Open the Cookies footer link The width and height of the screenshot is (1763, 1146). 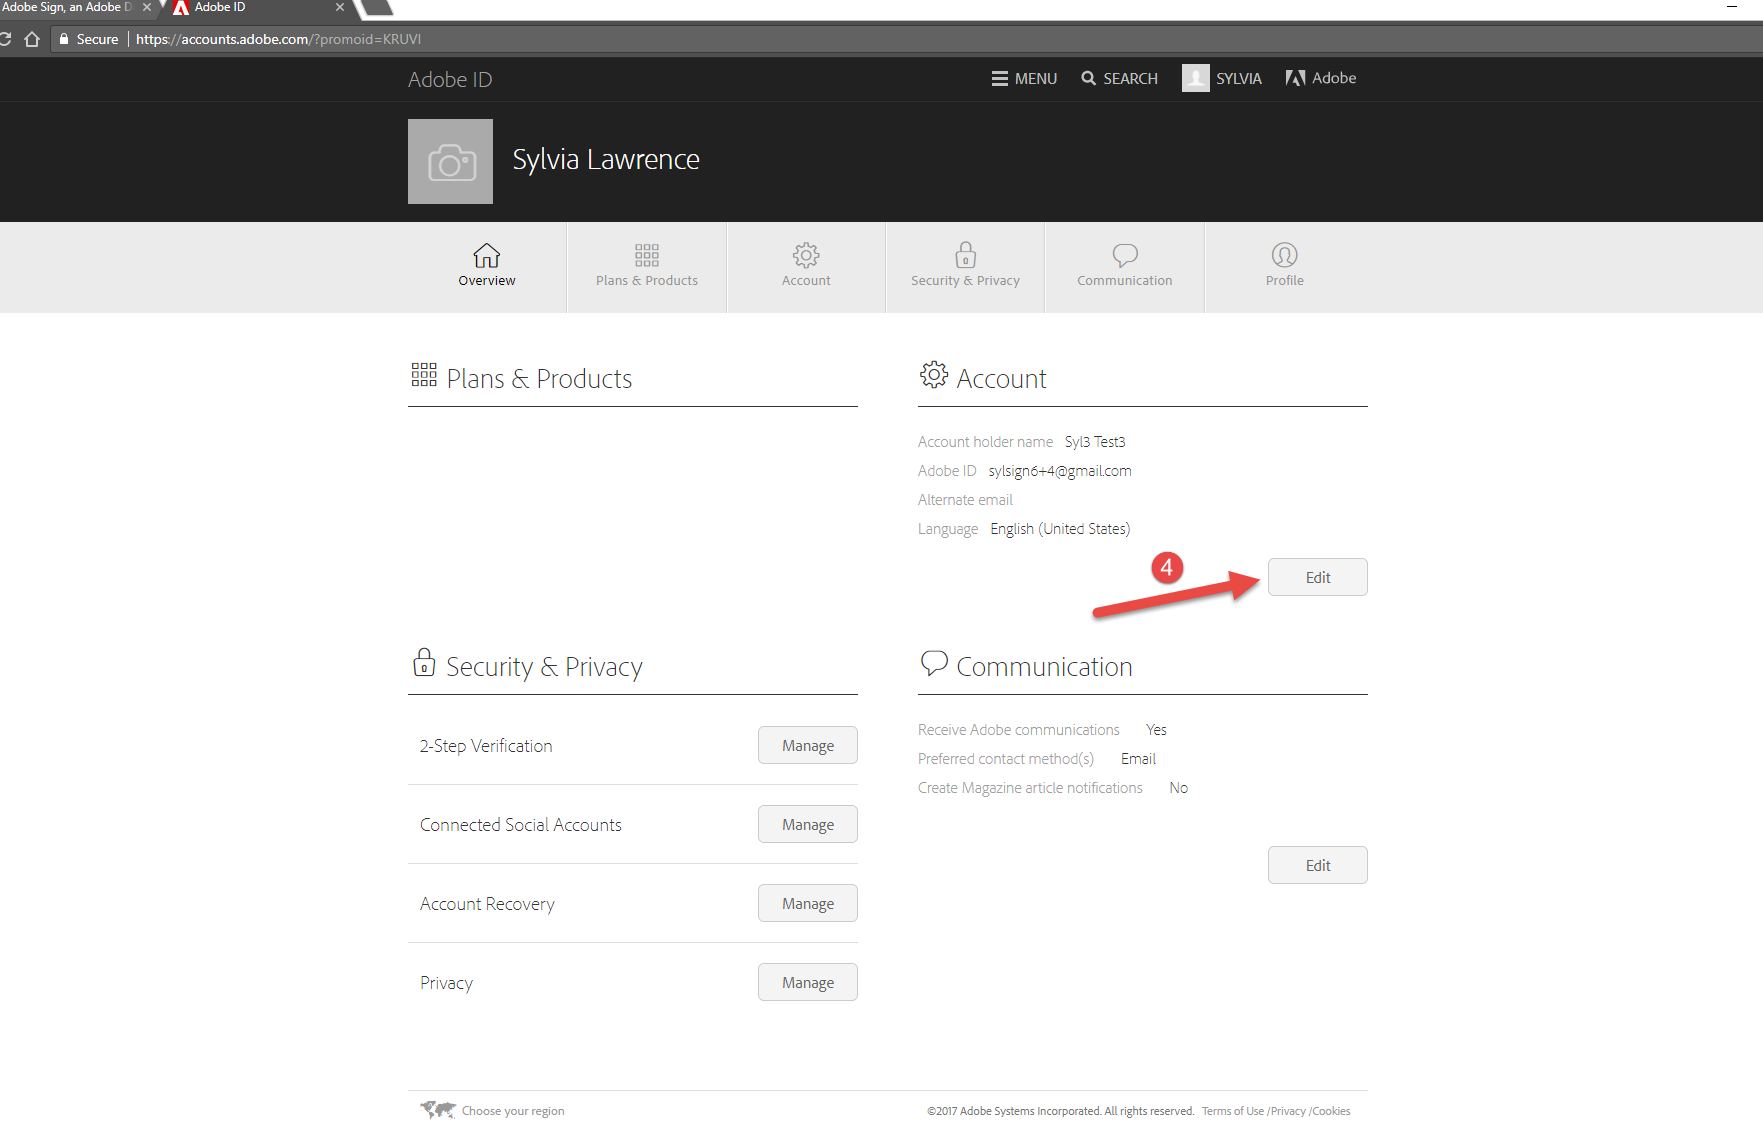(1331, 1111)
